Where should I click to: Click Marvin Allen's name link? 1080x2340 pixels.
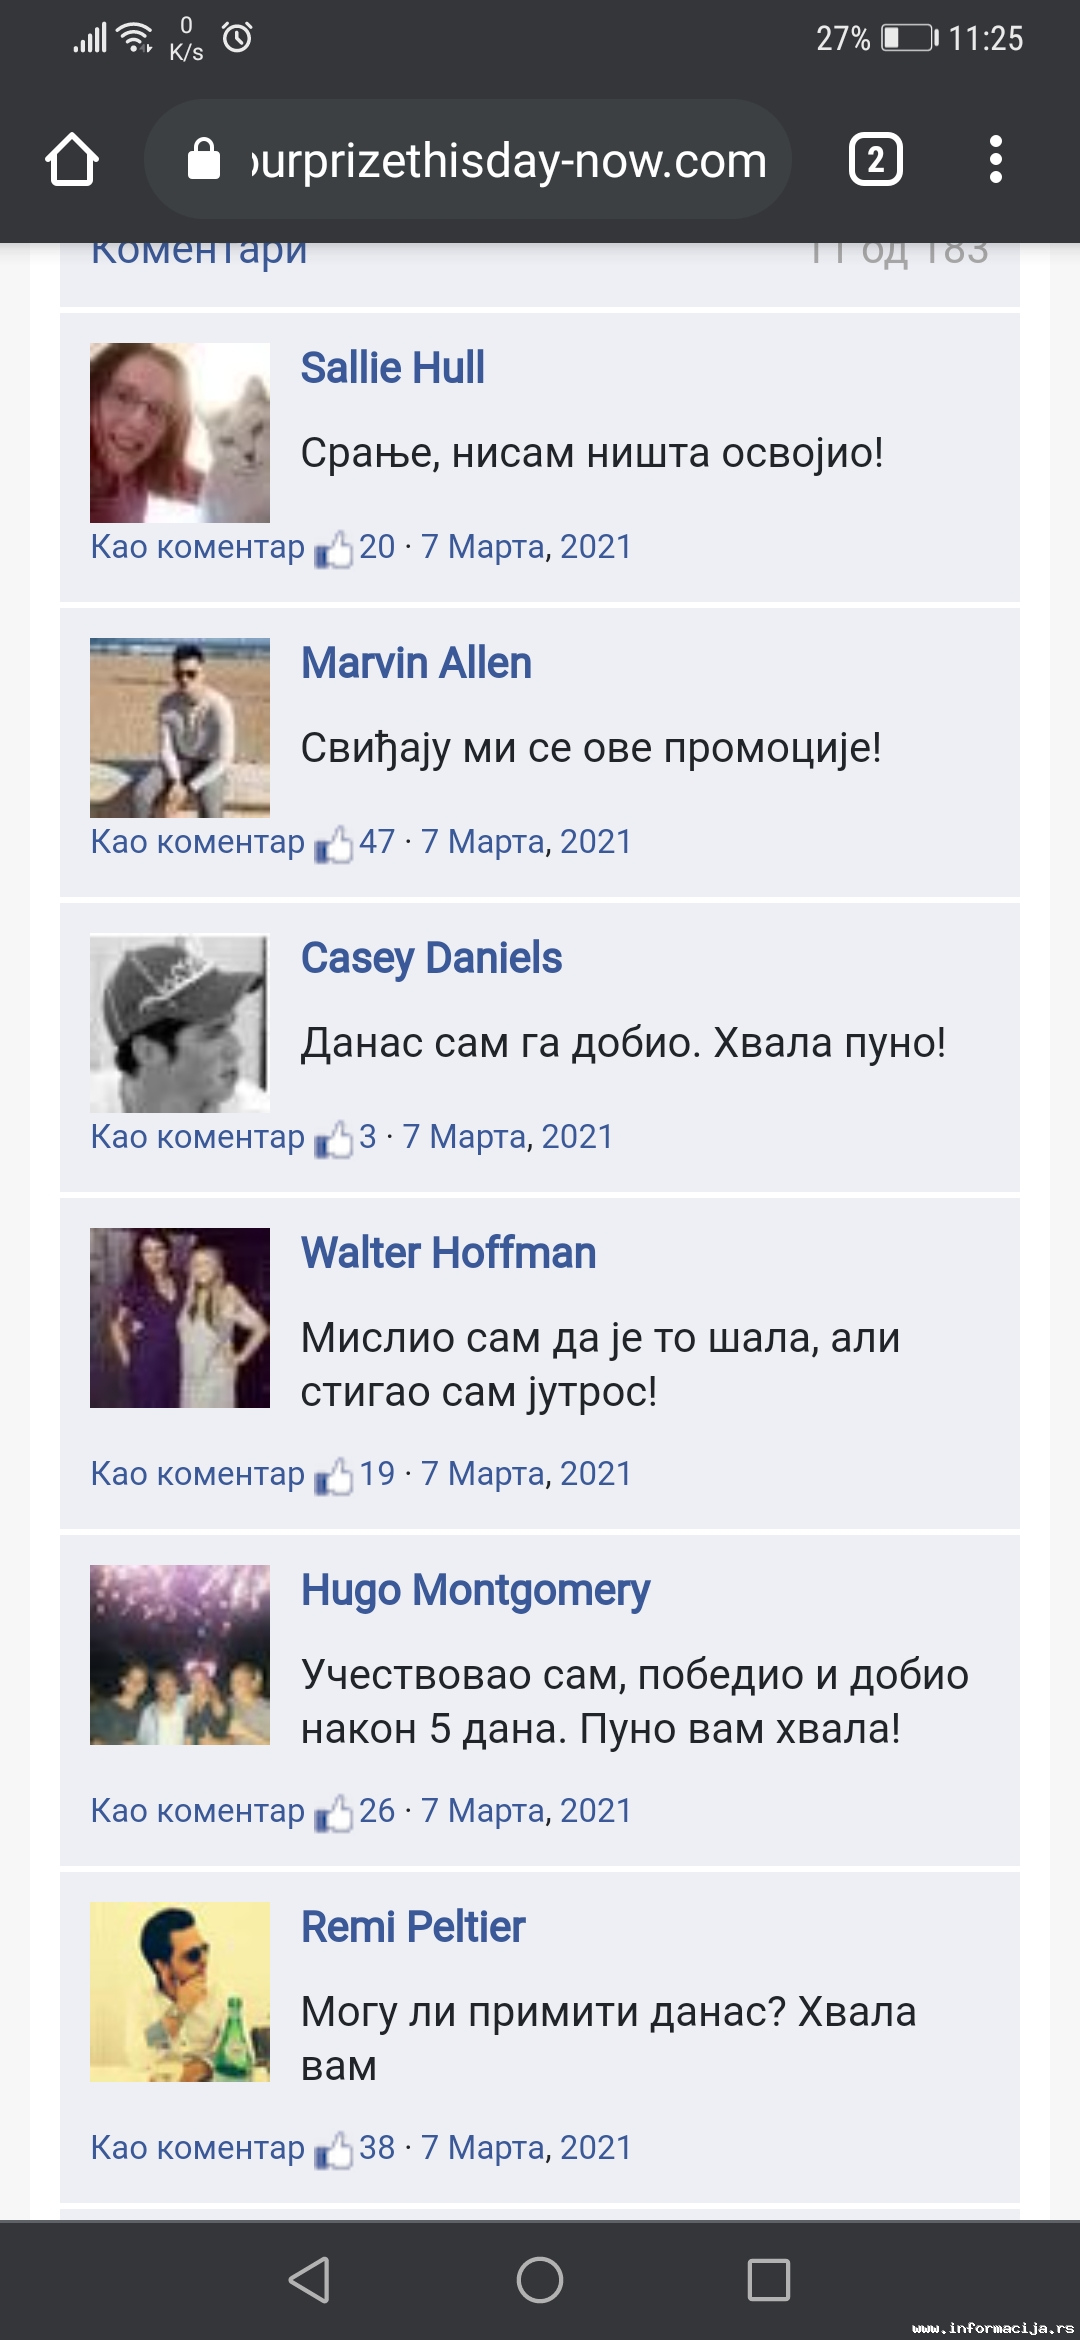tap(416, 663)
